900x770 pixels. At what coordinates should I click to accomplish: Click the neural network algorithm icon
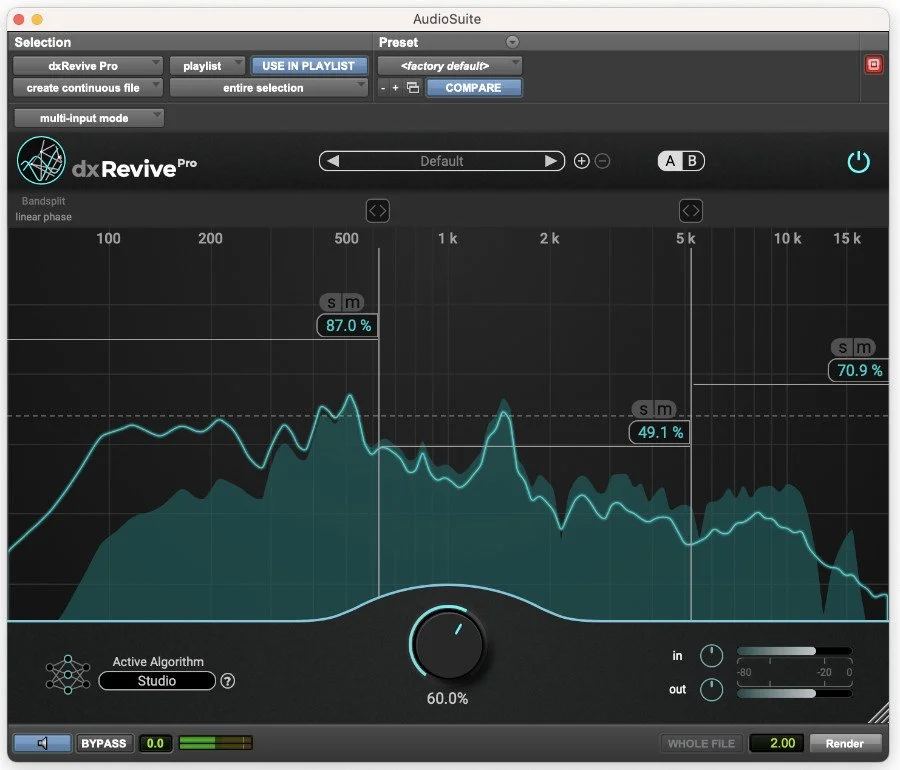tap(68, 674)
